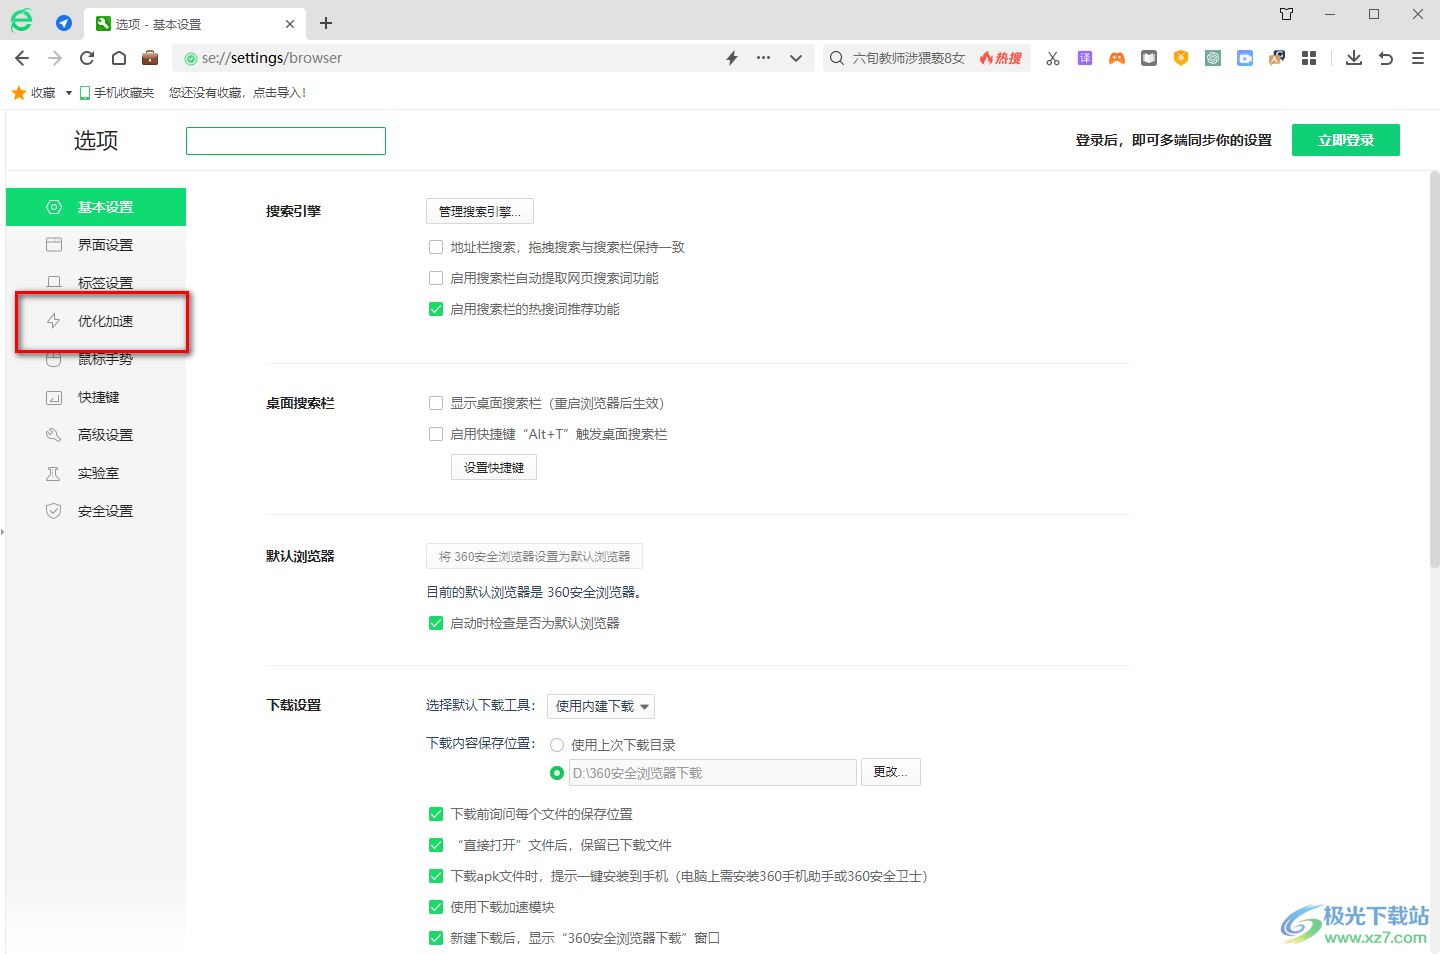Click the 更改... button
The image size is (1440, 954).
click(x=890, y=772)
